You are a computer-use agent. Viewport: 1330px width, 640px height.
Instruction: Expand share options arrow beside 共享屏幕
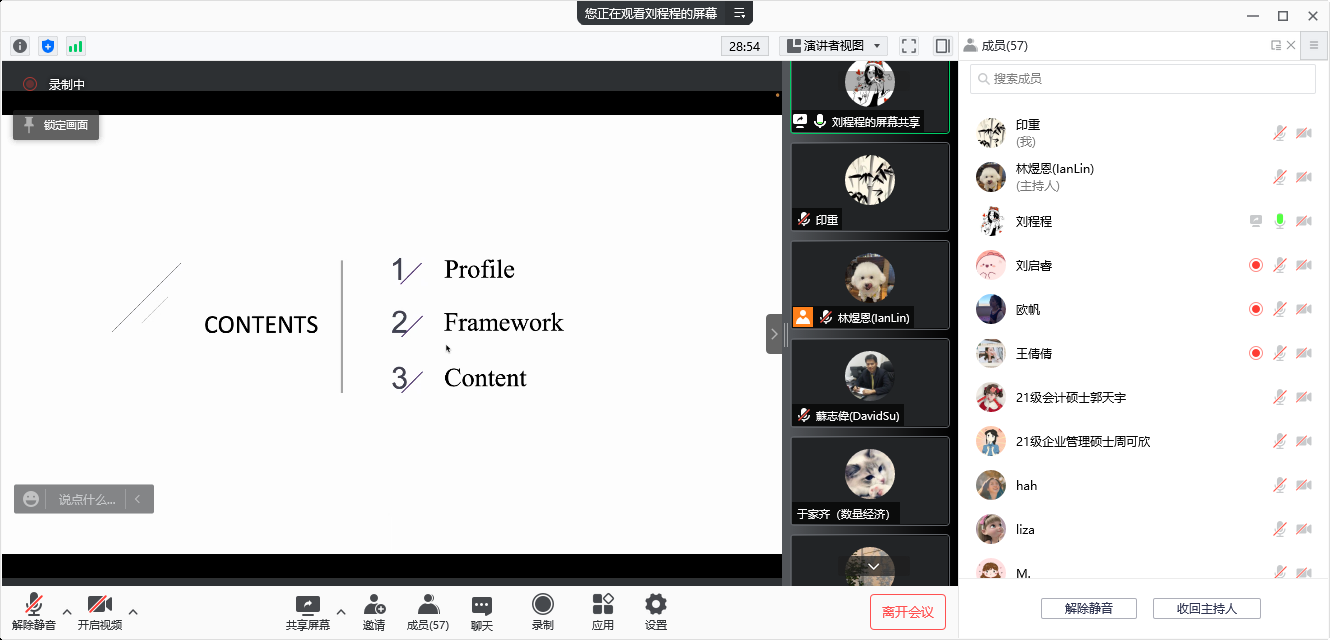click(340, 611)
